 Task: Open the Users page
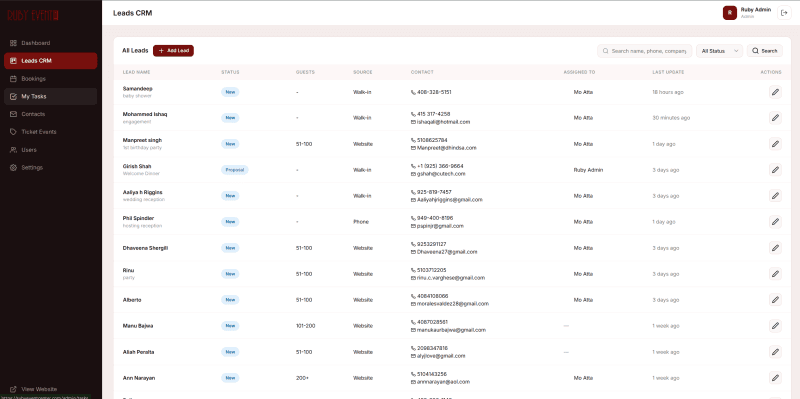pyautogui.click(x=51, y=150)
